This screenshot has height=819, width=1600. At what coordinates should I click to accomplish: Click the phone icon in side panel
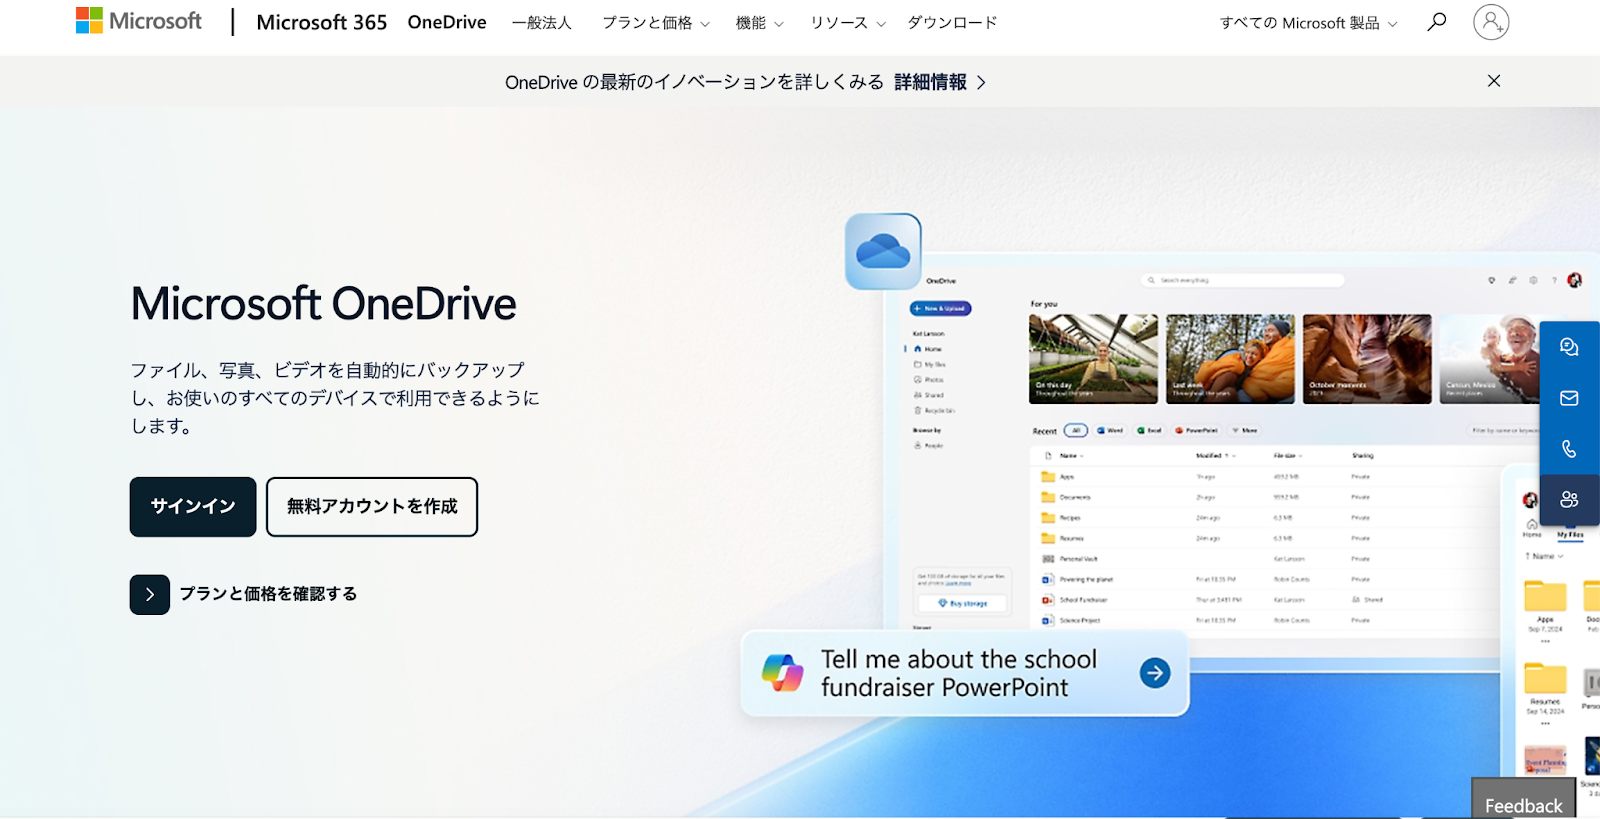click(1569, 449)
